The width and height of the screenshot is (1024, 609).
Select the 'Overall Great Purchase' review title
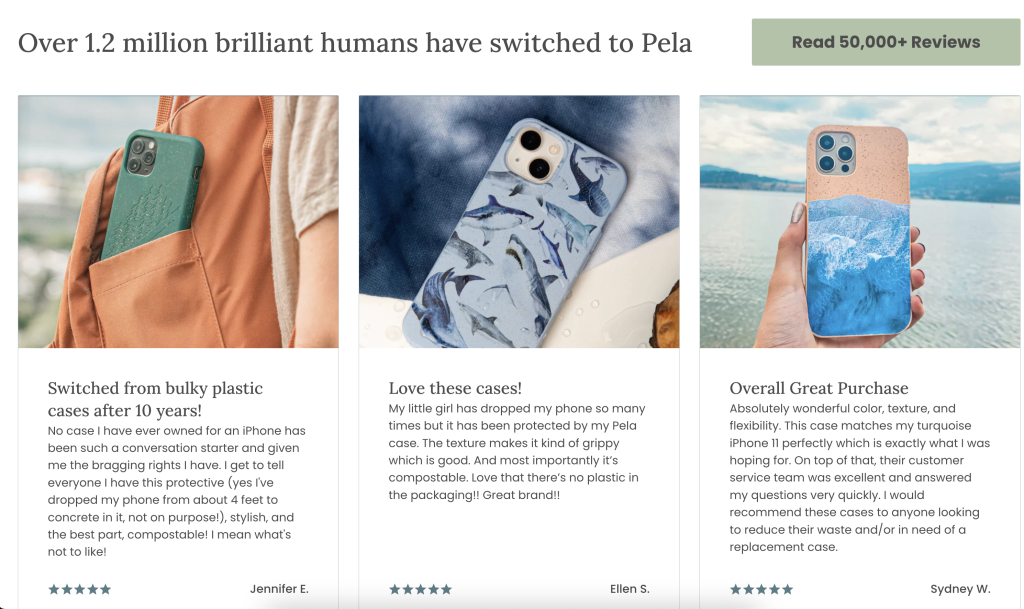click(819, 388)
